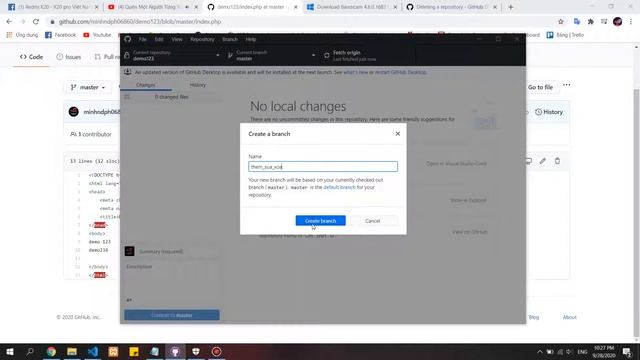The width and height of the screenshot is (640, 360).
Task: Open the what's new link in update banner
Action: click(x=356, y=72)
